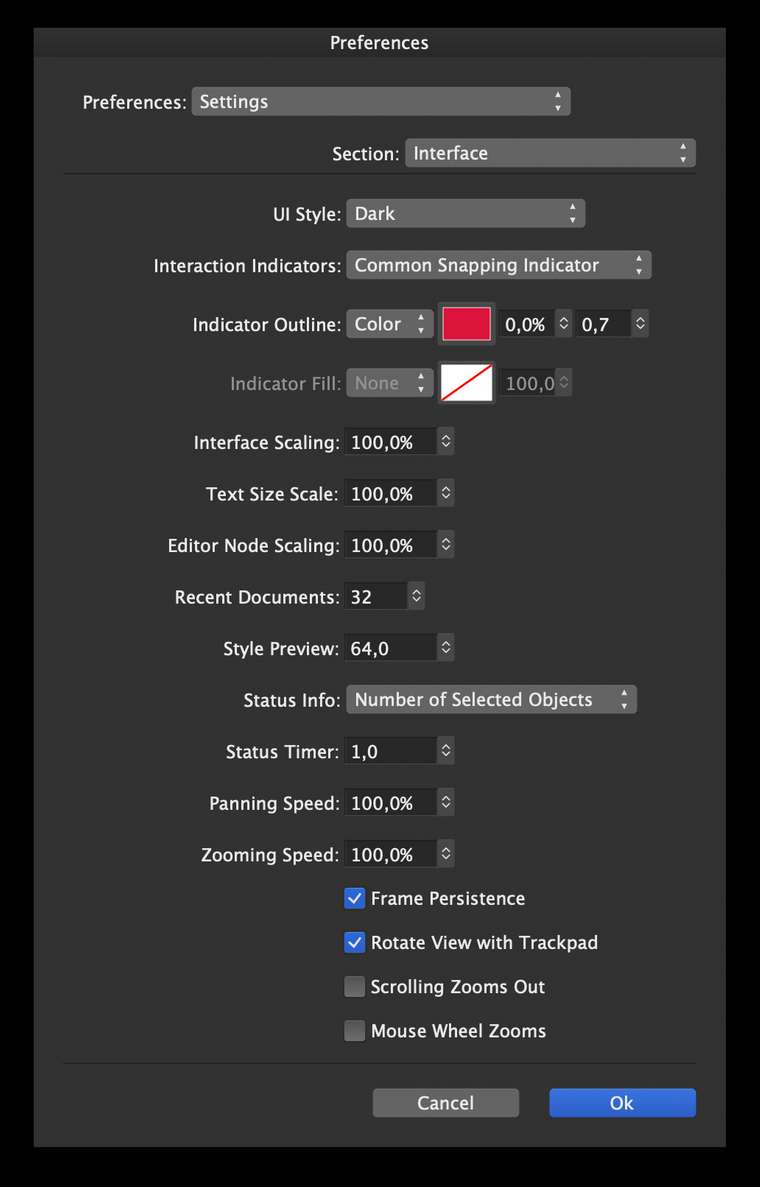
Task: Open the Status Info dropdown
Action: pyautogui.click(x=491, y=699)
